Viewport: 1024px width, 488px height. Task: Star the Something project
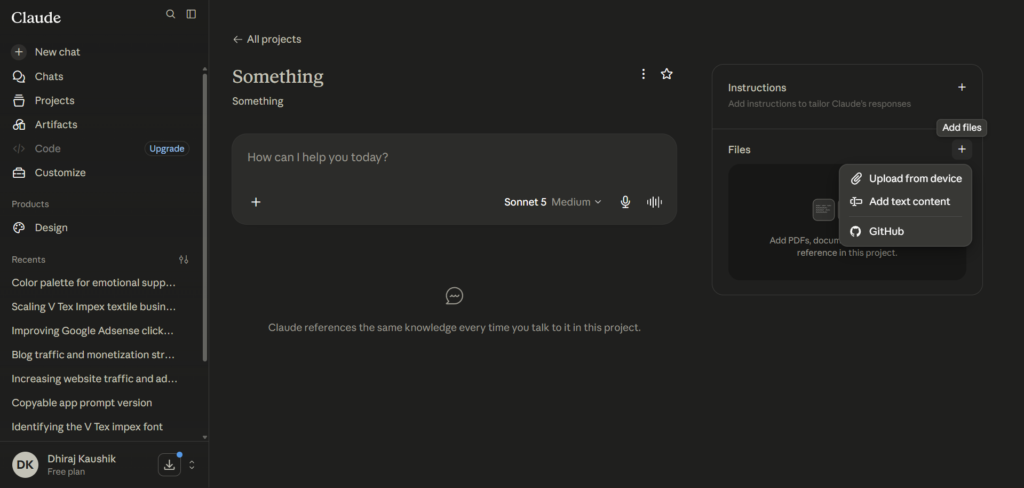pyautogui.click(x=666, y=74)
